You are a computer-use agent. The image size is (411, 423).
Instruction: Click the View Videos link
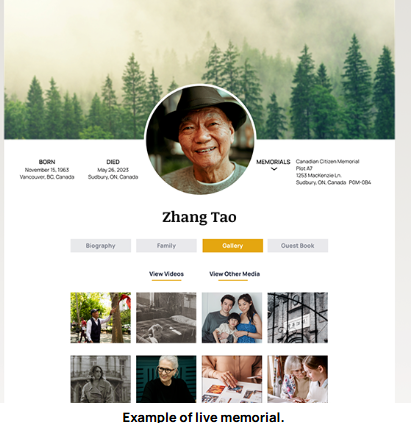(x=166, y=274)
